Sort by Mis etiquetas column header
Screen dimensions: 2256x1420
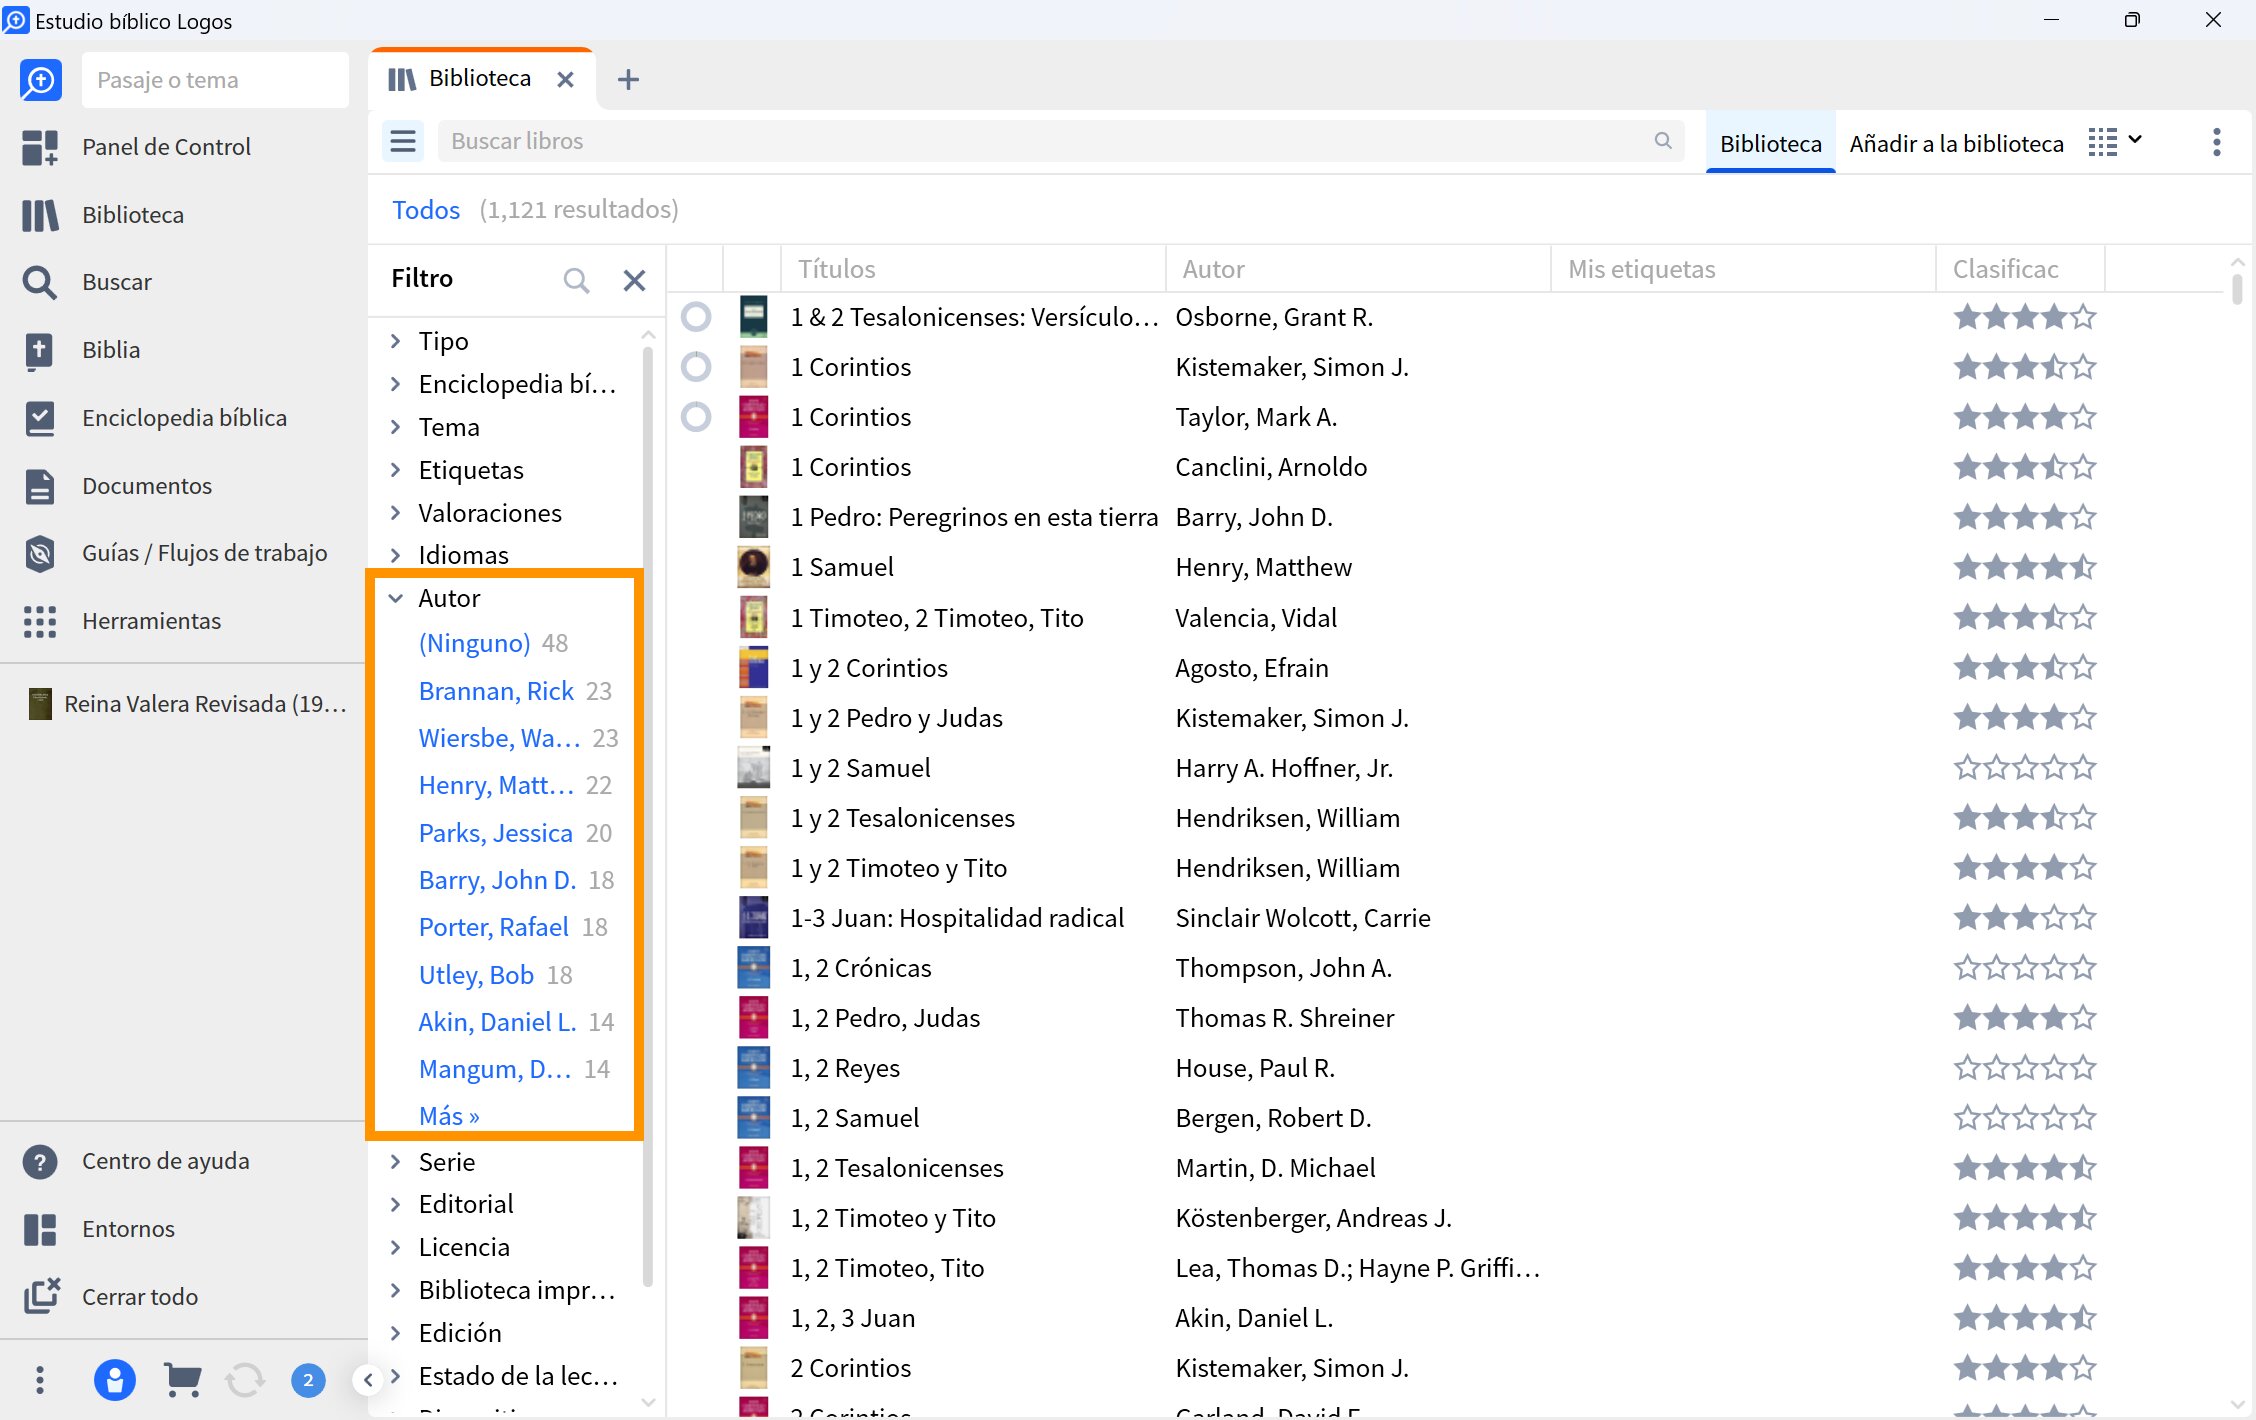pos(1743,269)
